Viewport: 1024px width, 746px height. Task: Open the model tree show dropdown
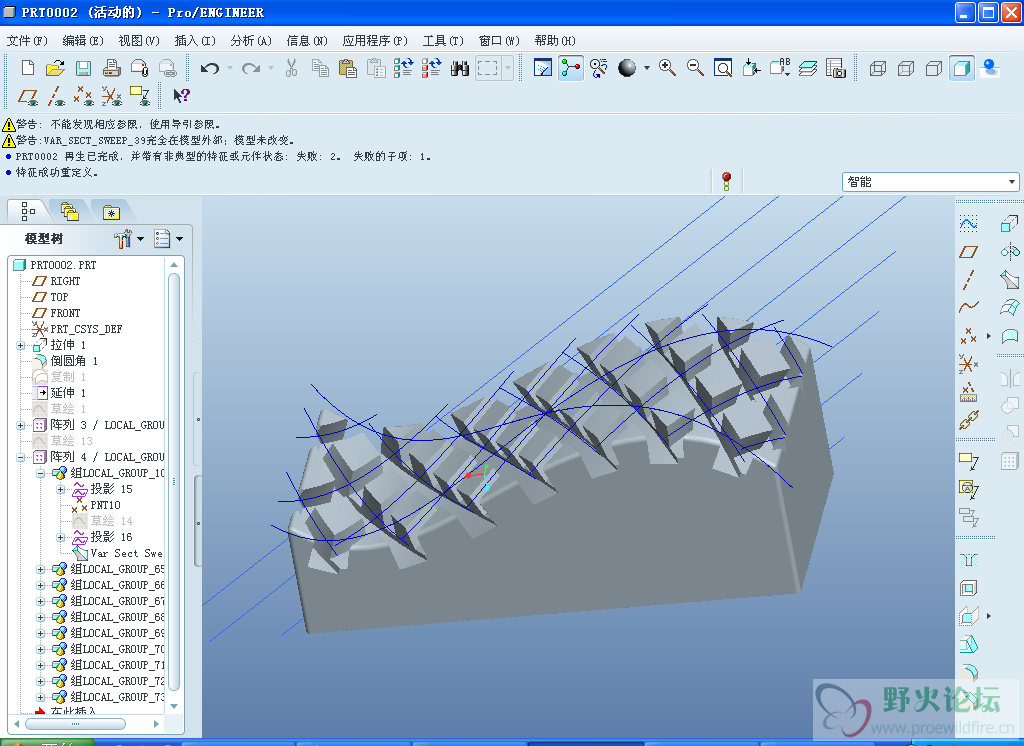tap(168, 239)
